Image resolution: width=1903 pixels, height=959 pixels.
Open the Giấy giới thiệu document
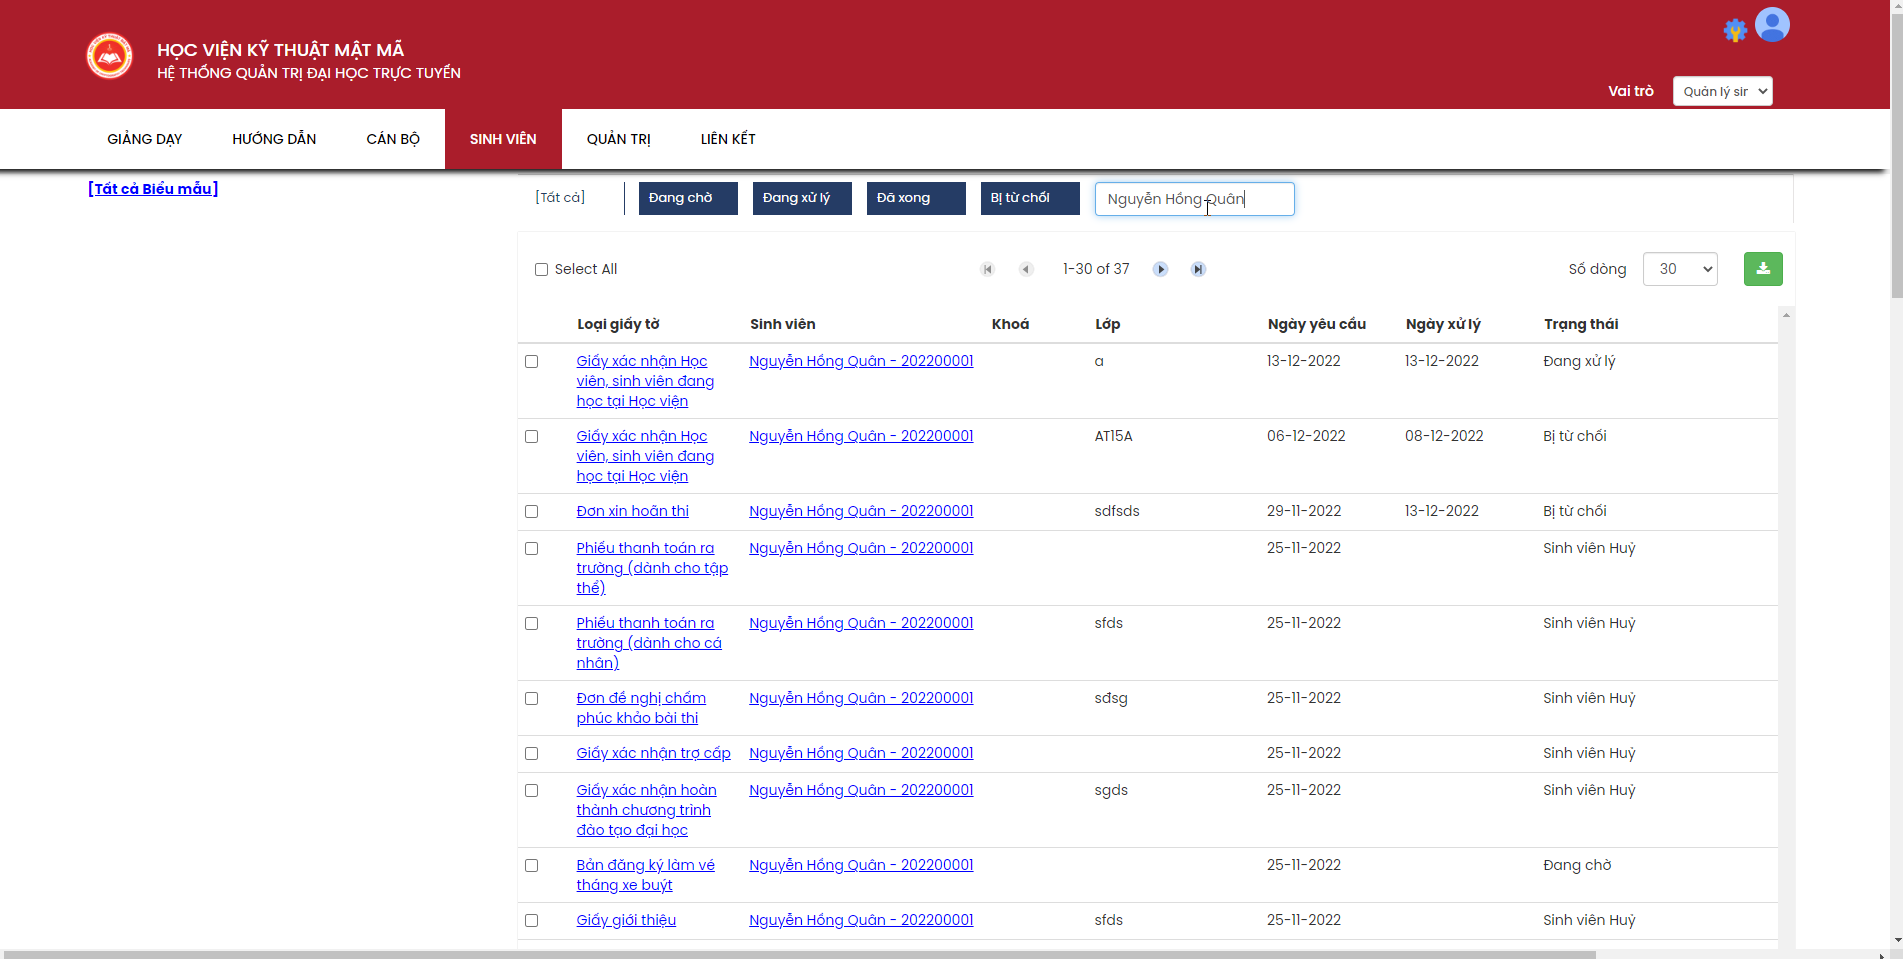(x=626, y=920)
